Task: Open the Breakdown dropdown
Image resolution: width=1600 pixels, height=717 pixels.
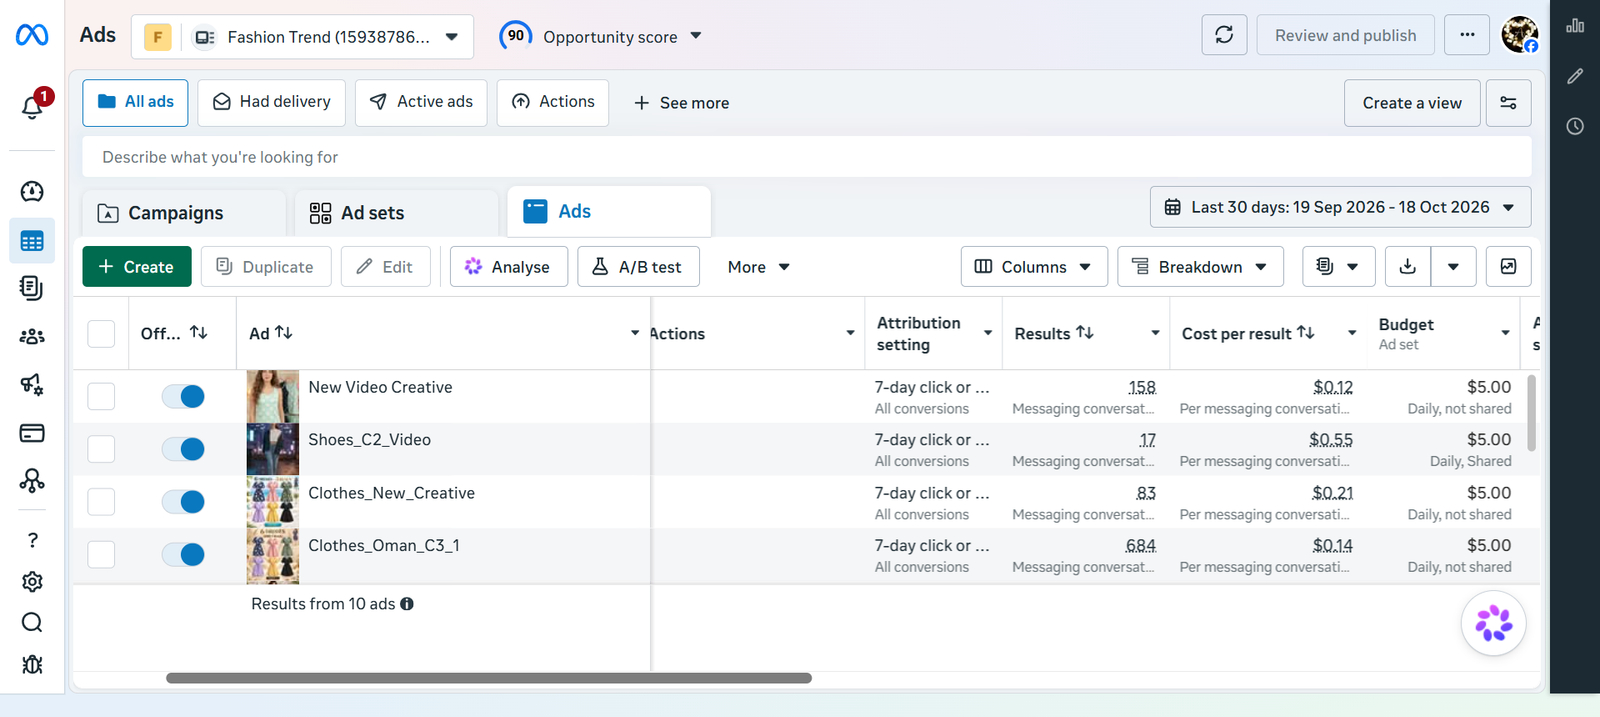Action: coord(1200,267)
